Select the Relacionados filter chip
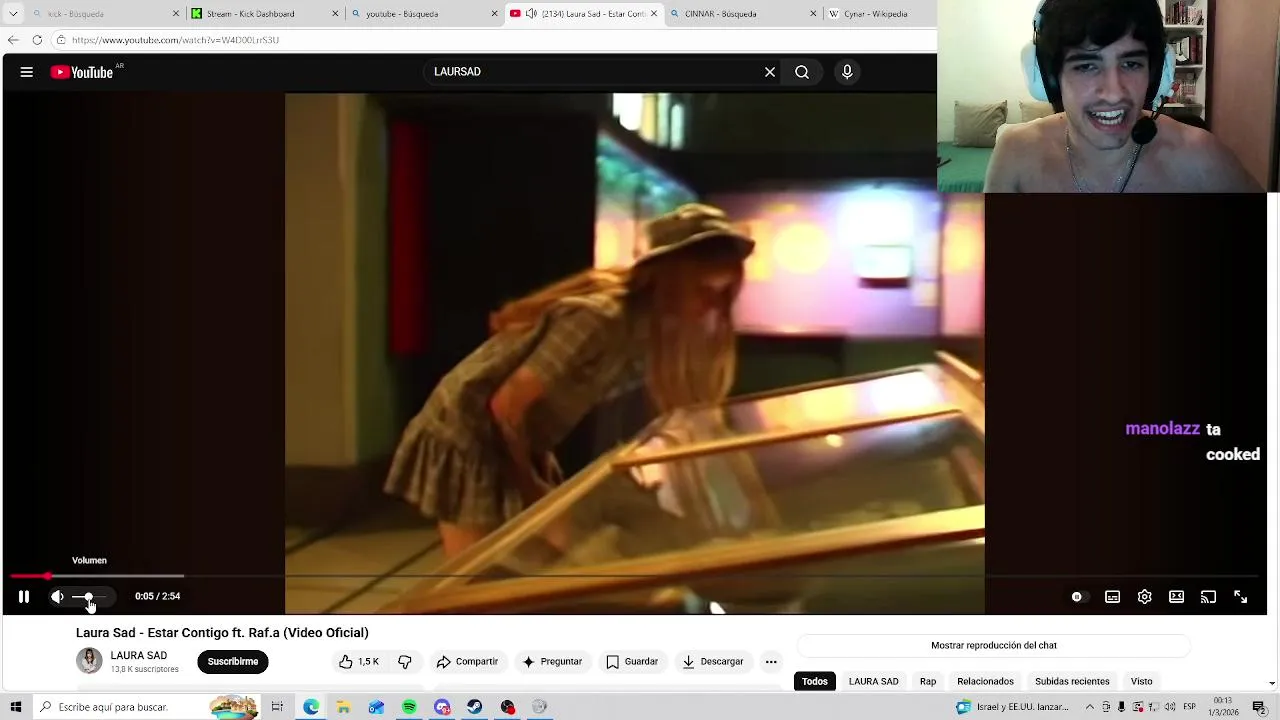 coord(985,681)
